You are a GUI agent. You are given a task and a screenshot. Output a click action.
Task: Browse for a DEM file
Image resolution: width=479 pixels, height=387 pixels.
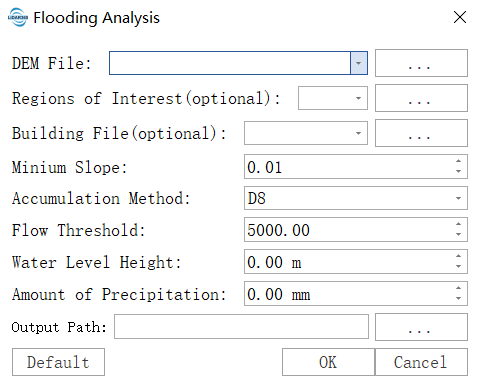tap(421, 63)
